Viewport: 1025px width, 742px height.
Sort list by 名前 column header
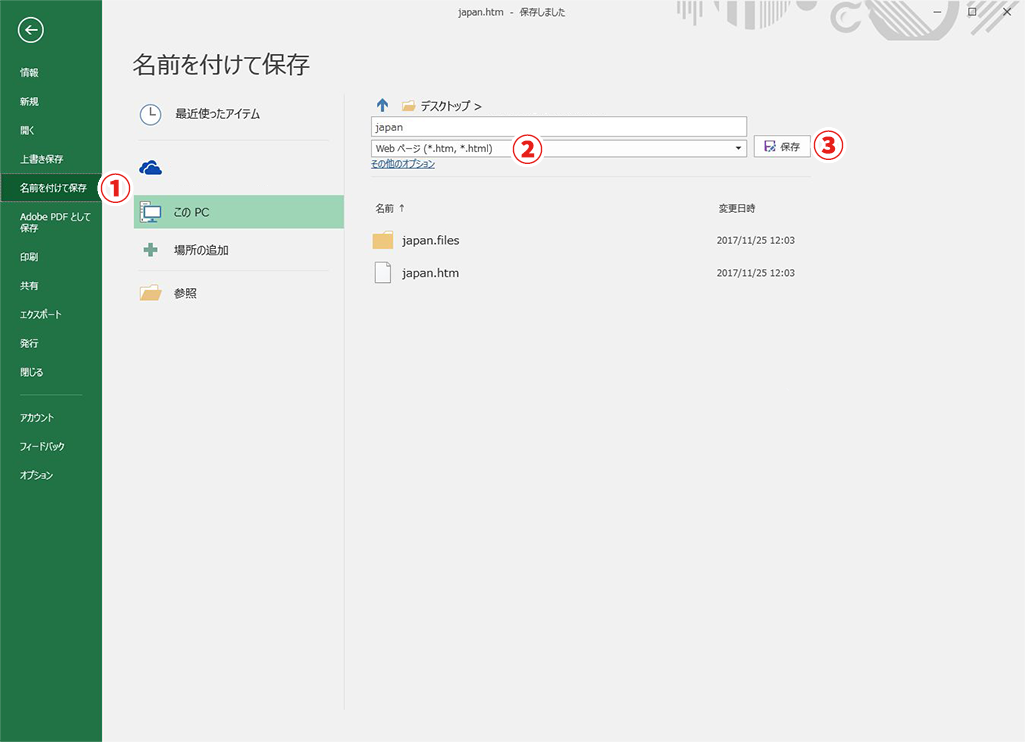tap(385, 208)
